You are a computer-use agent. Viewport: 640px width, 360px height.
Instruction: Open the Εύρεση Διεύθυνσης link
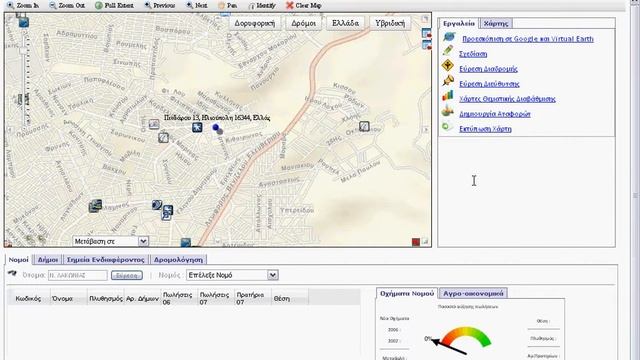[489, 84]
